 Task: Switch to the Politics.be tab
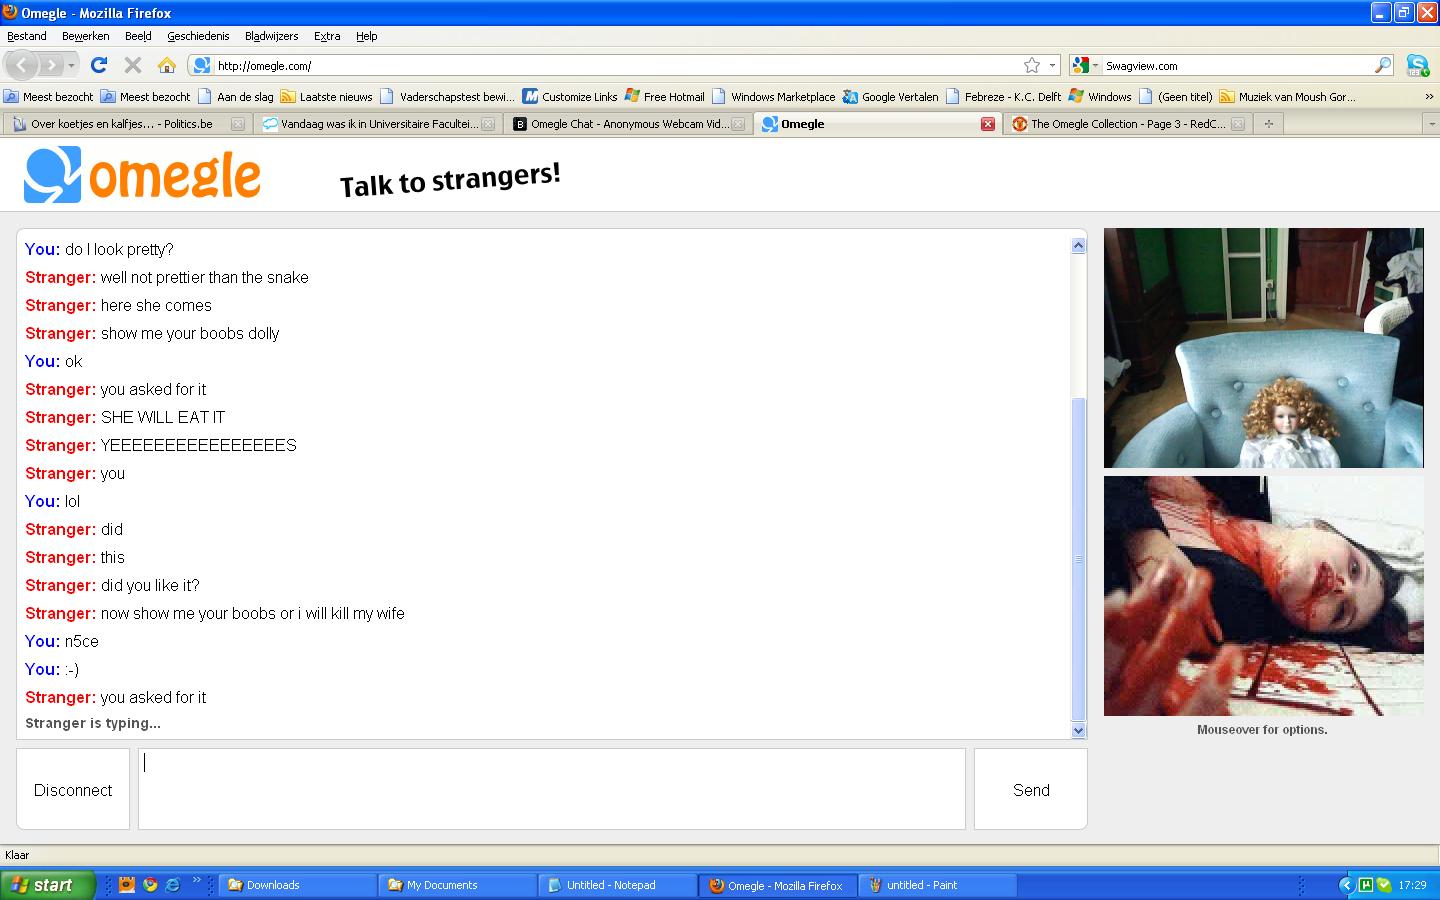126,124
